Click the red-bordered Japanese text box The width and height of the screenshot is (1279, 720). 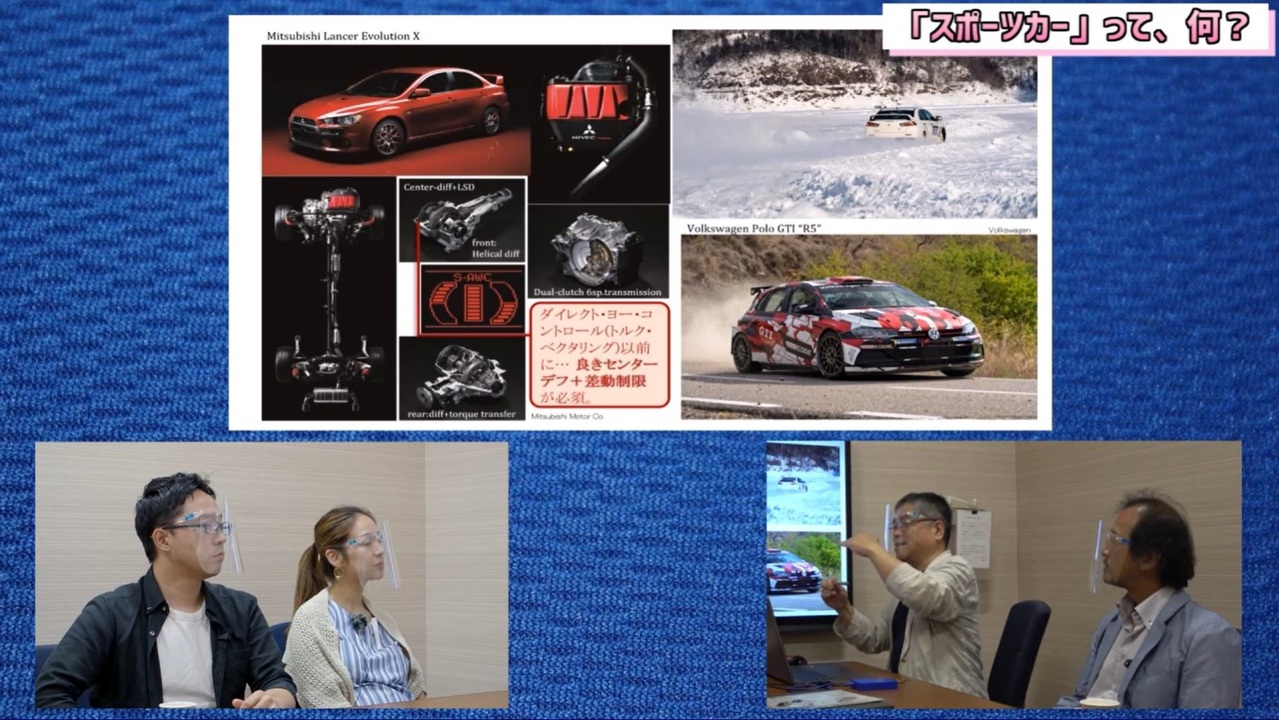tap(599, 354)
